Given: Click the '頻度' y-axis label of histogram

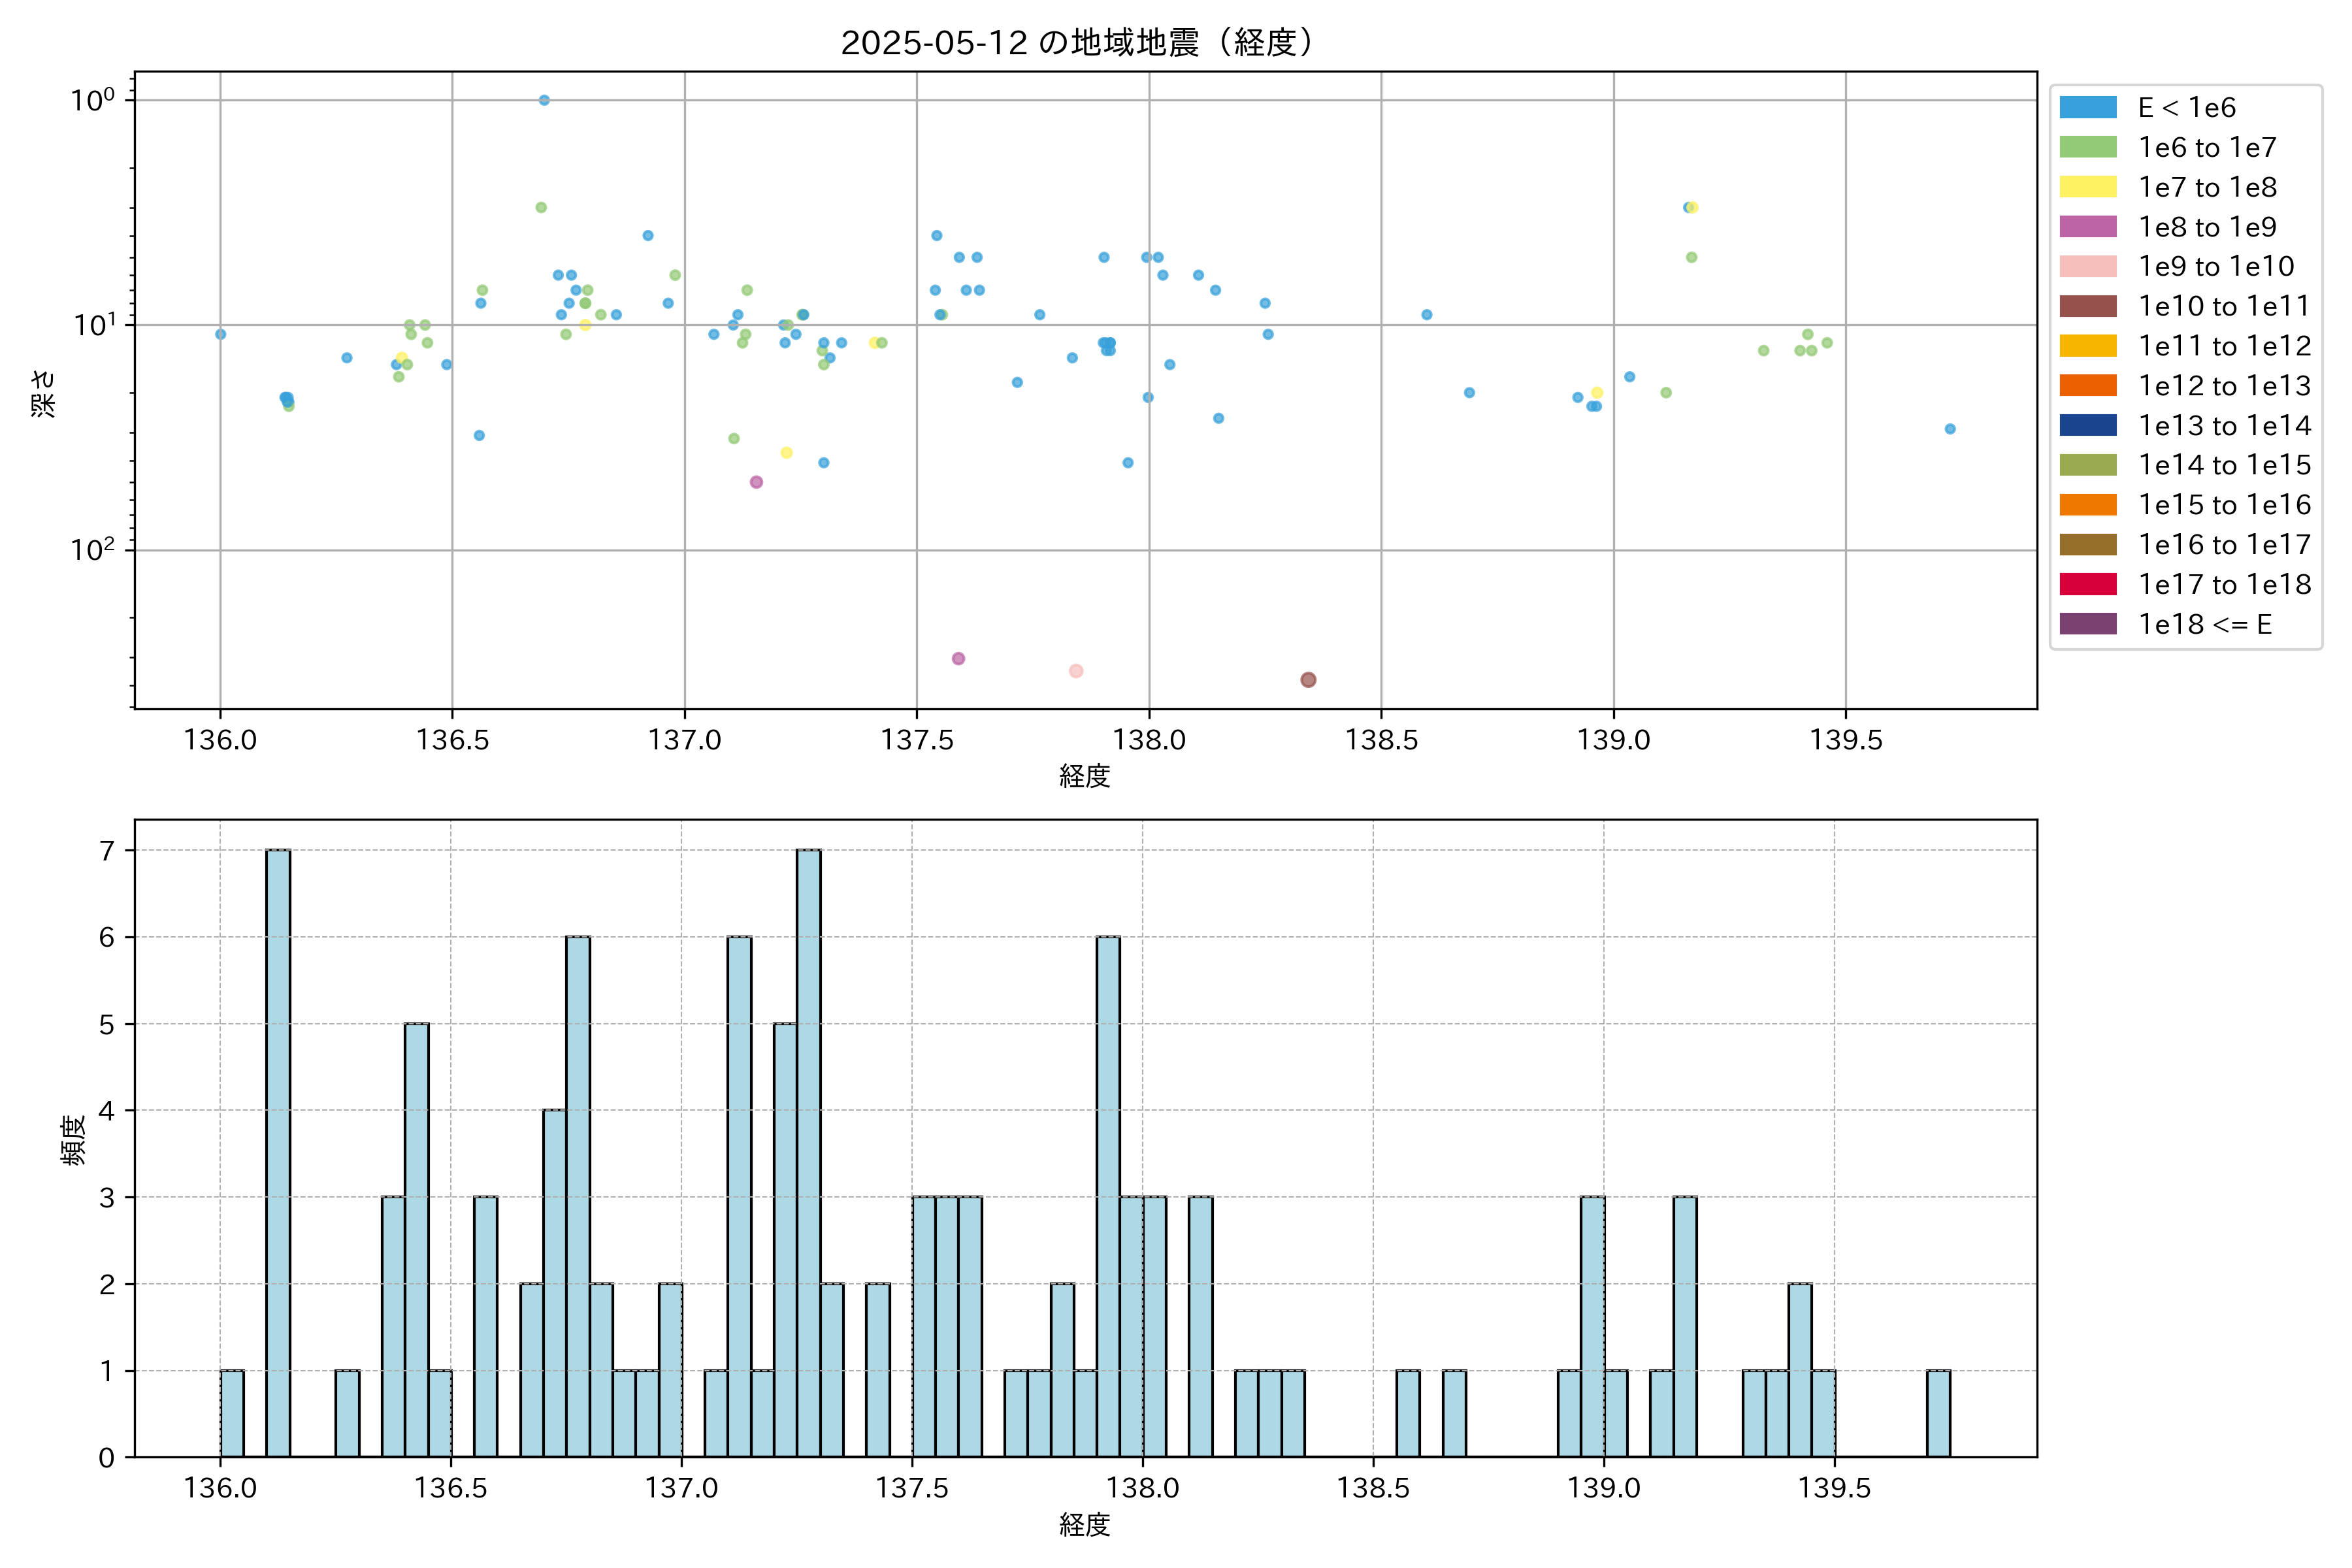Looking at the screenshot, I should (74, 1140).
